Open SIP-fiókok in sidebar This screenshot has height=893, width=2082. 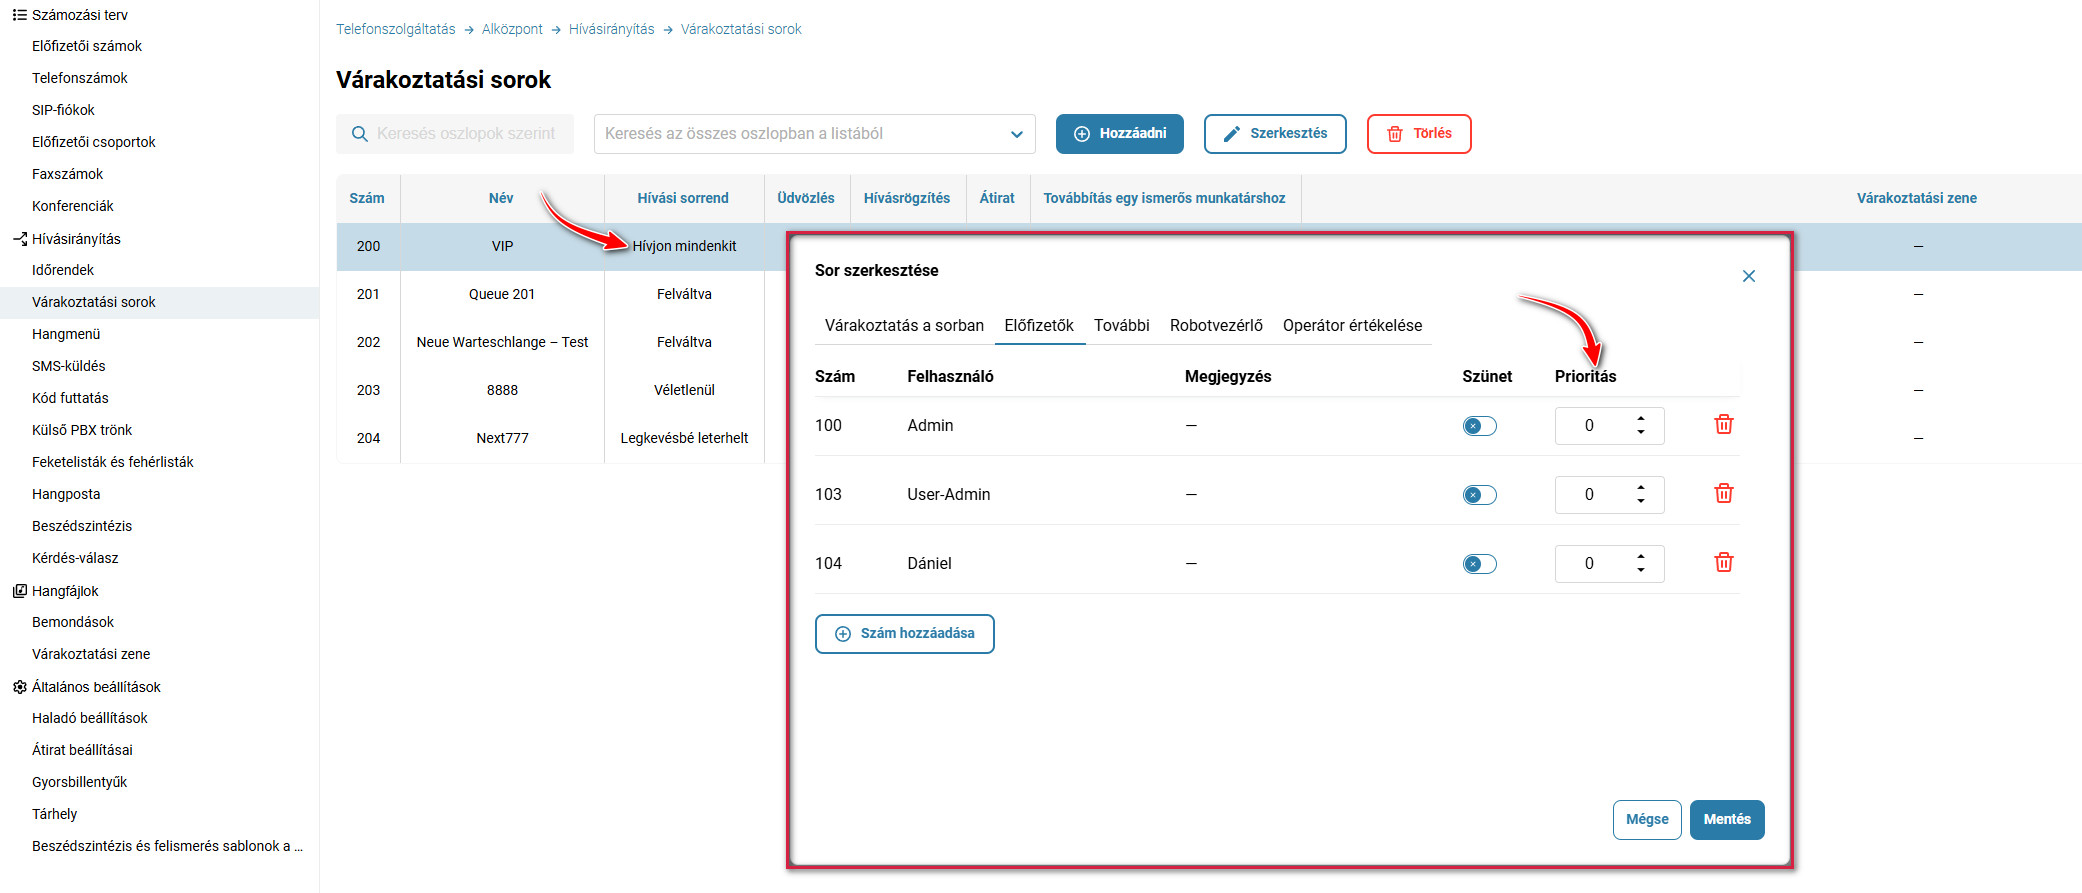coord(63,110)
